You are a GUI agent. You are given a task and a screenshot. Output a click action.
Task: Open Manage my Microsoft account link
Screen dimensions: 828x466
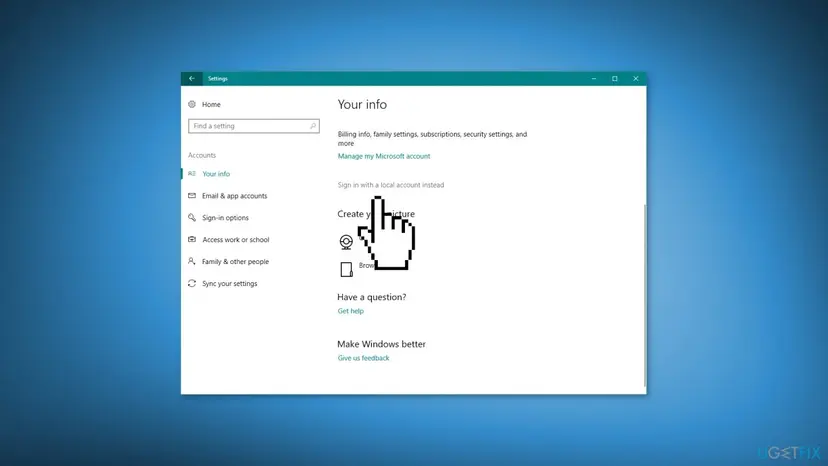tap(384, 156)
